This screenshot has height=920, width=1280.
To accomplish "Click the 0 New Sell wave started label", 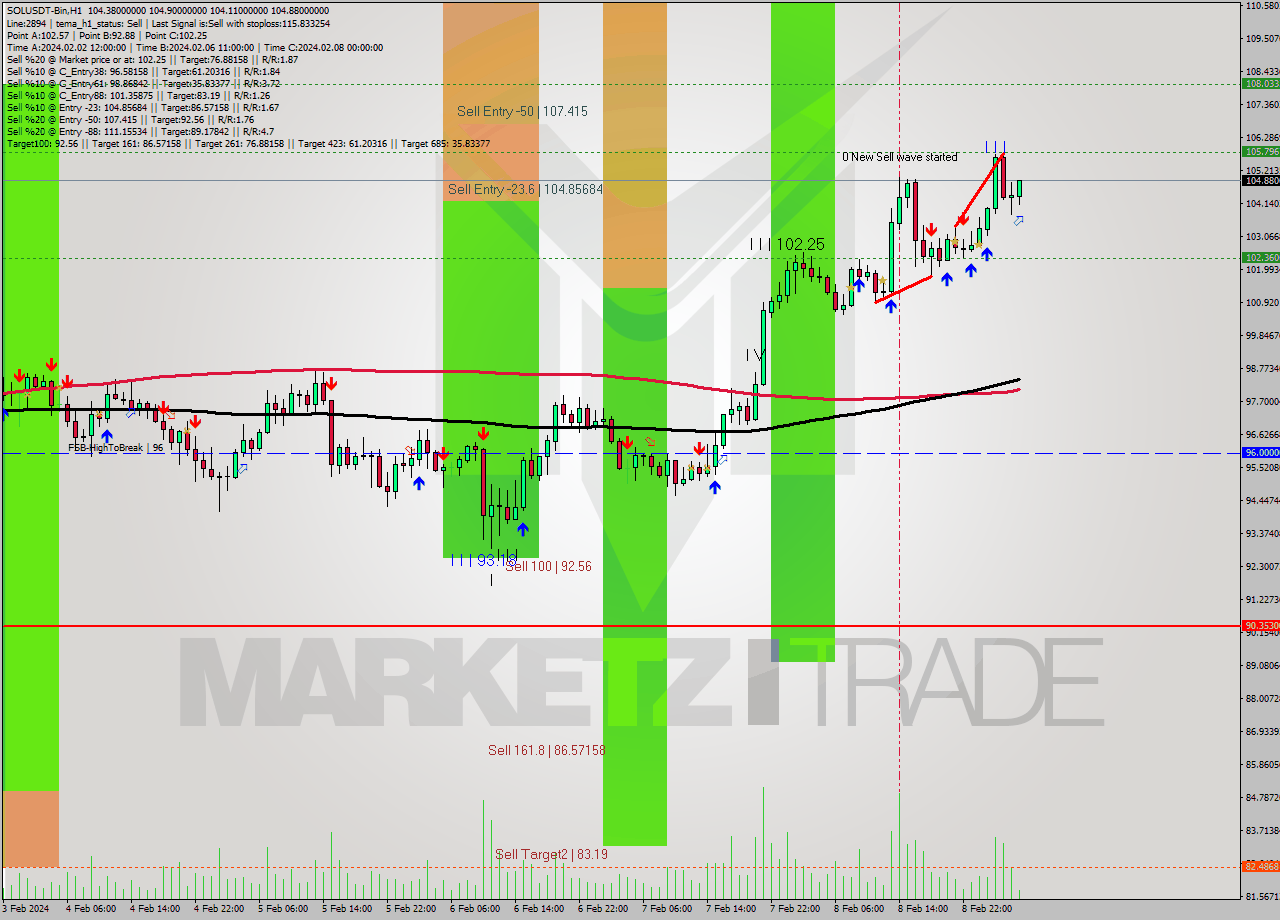I will [899, 157].
